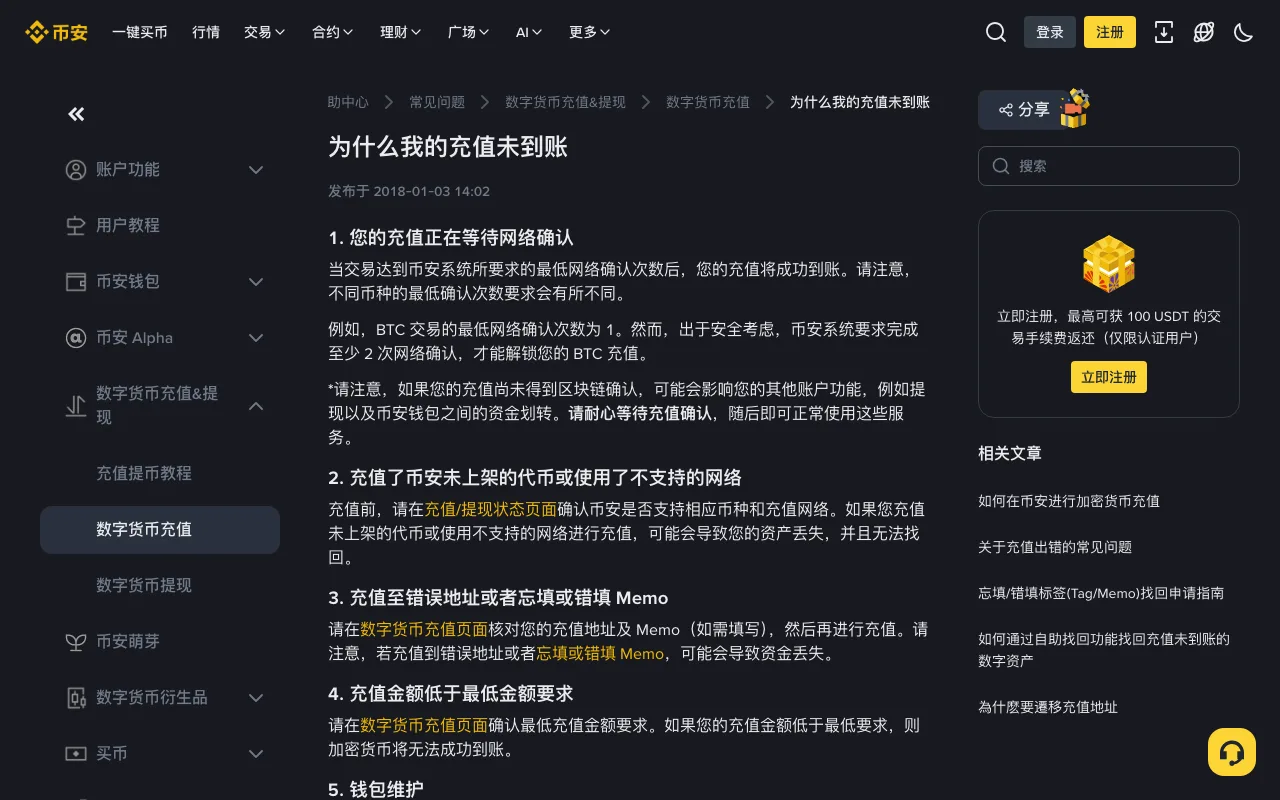
Task: Open 忘填/错填标签(Tag/Memo)找回申请指南 article
Action: pos(1101,593)
